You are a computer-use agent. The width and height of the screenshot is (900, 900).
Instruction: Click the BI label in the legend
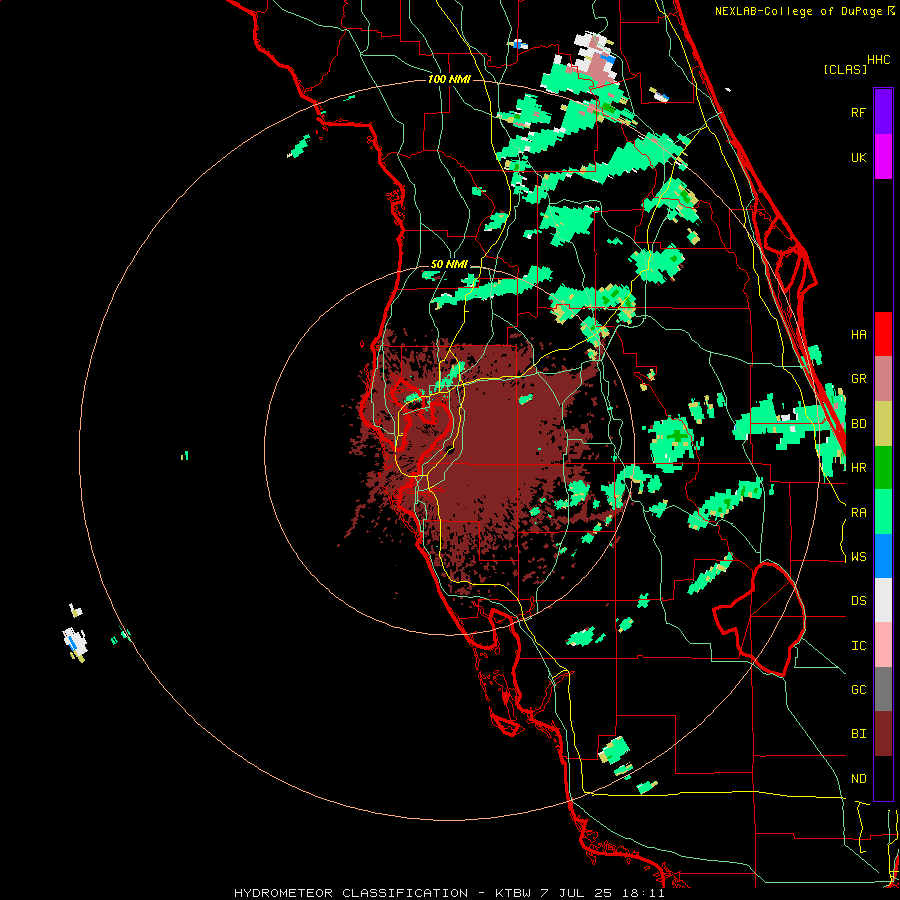click(x=858, y=734)
